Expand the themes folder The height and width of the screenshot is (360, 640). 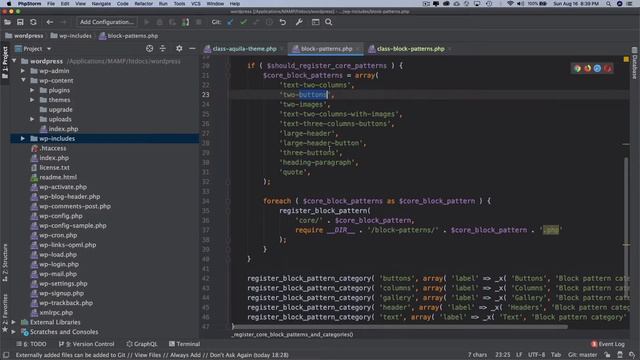click(32, 100)
